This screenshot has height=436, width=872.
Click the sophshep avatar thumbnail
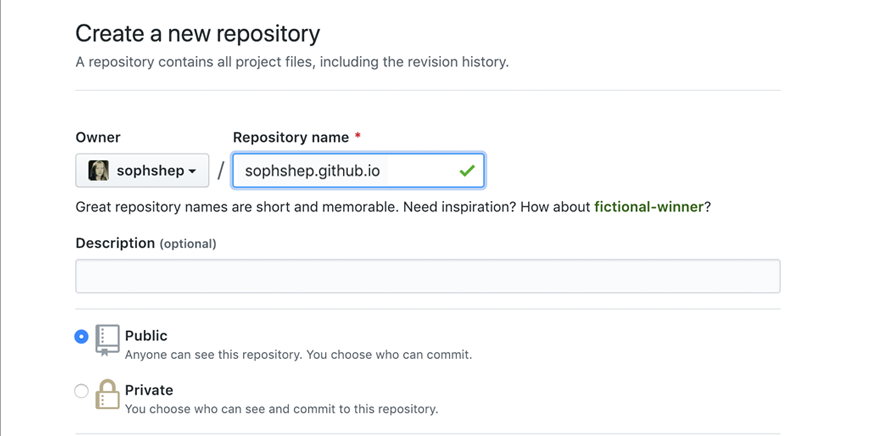[x=99, y=171]
